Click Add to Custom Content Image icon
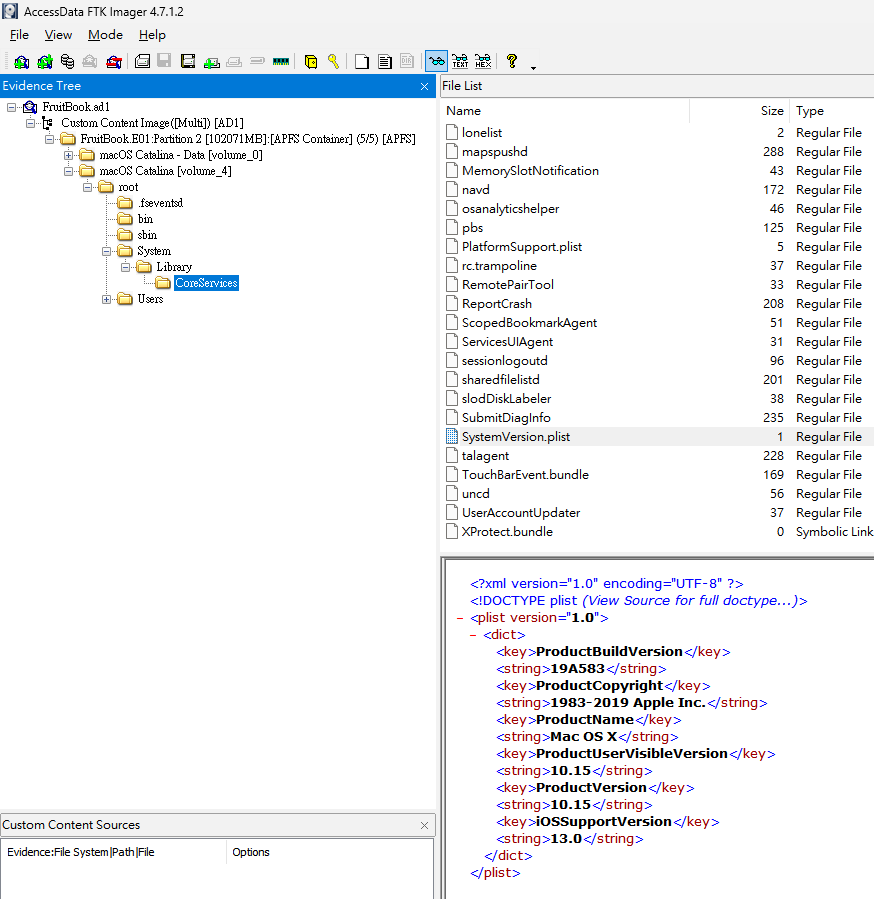This screenshot has height=899, width=874. pyautogui.click(x=211, y=61)
